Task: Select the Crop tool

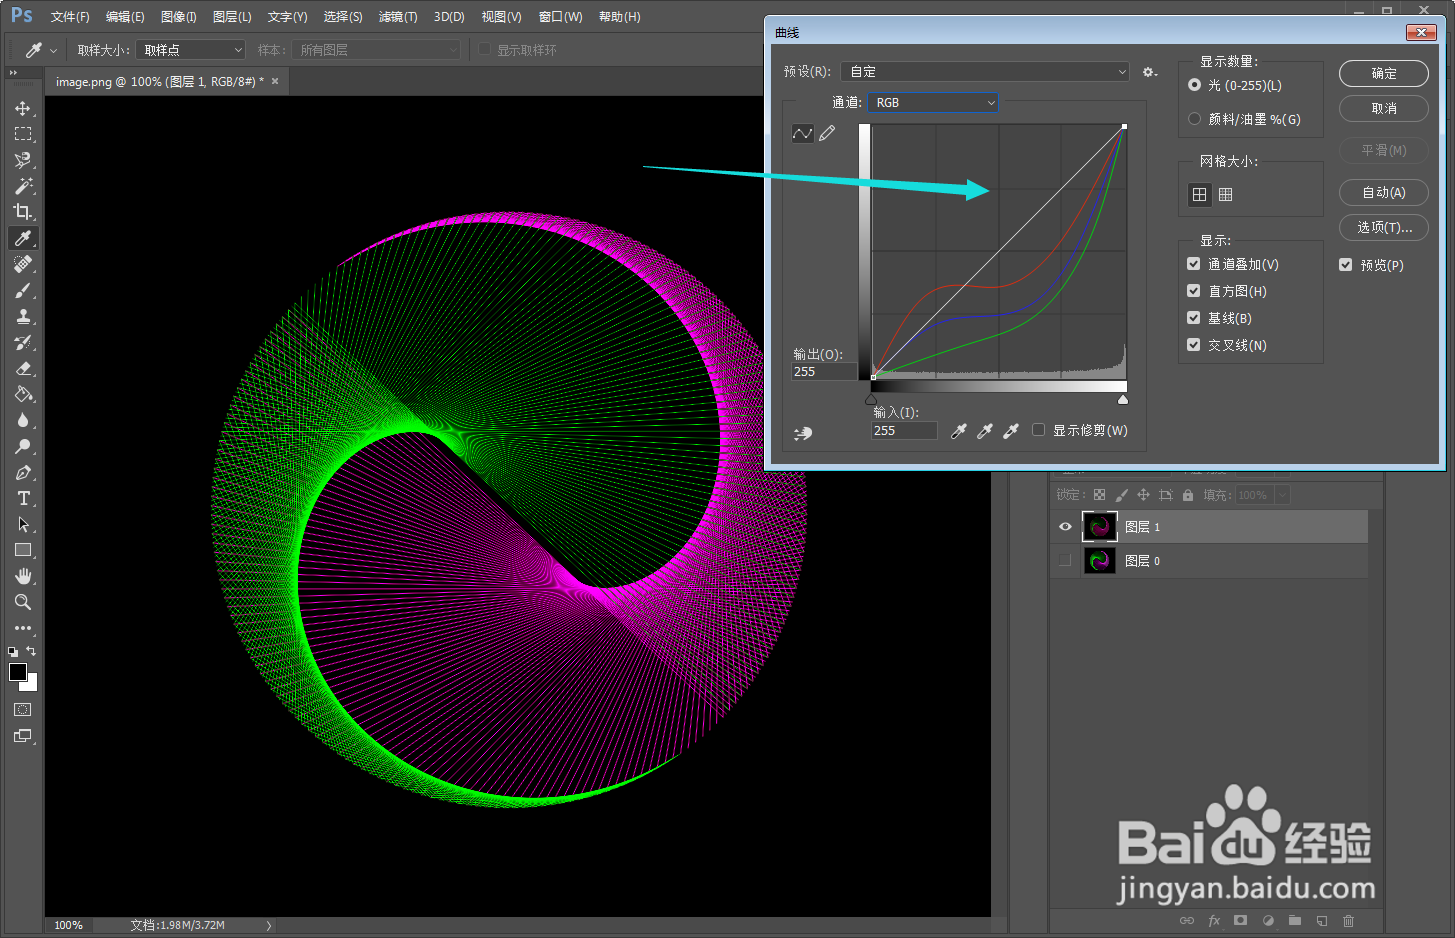Action: (x=23, y=212)
